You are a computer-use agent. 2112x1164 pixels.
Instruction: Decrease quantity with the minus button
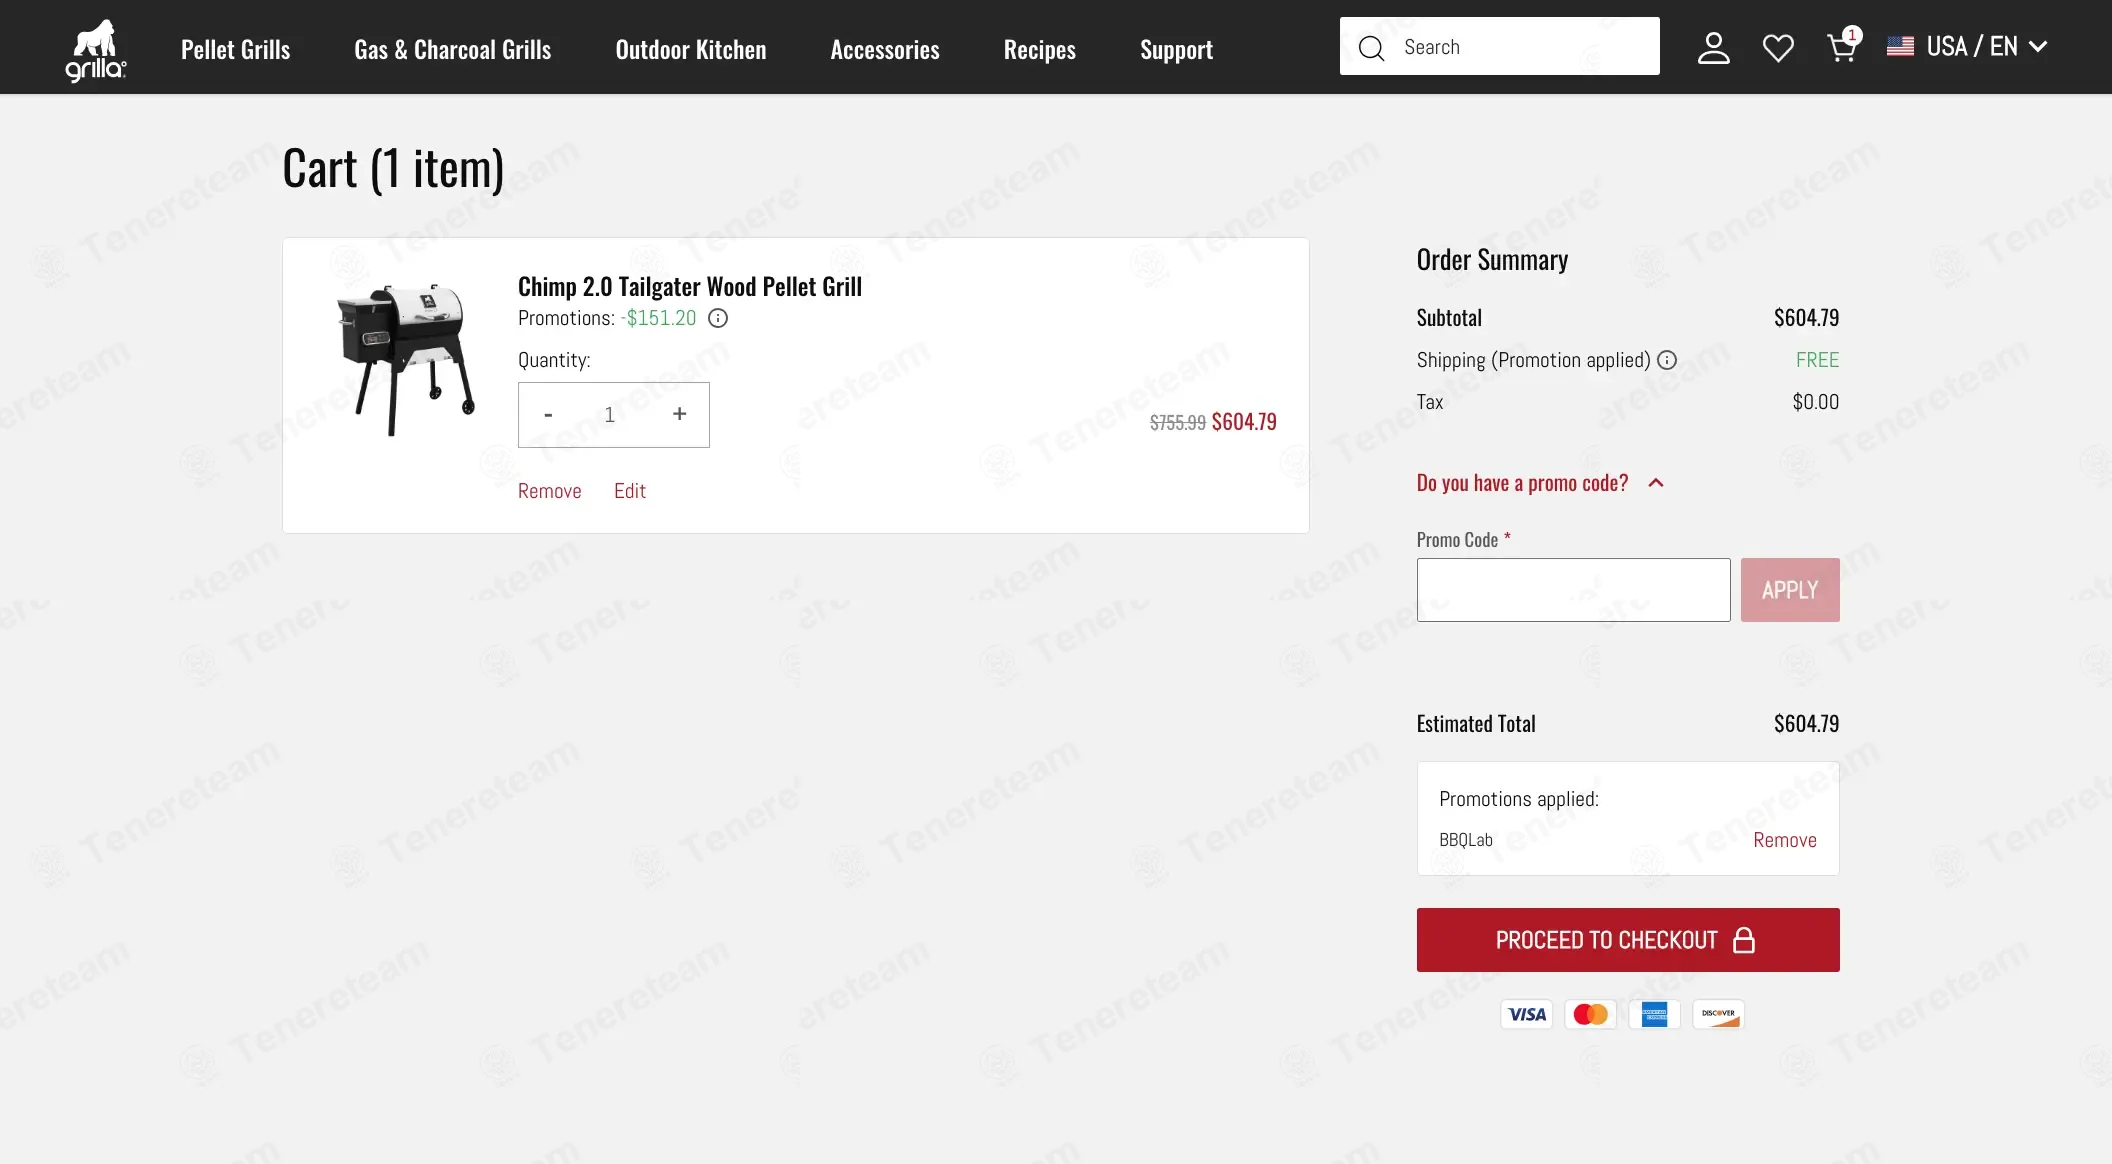548,414
